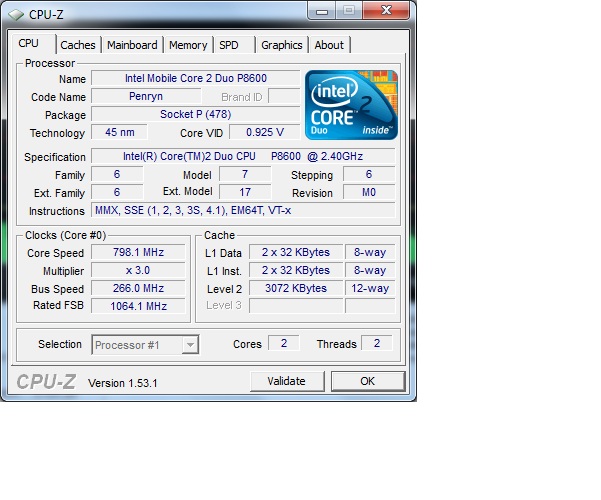Click the Intel Core 2 Duo logo
The height and width of the screenshot is (500, 601).
351,105
